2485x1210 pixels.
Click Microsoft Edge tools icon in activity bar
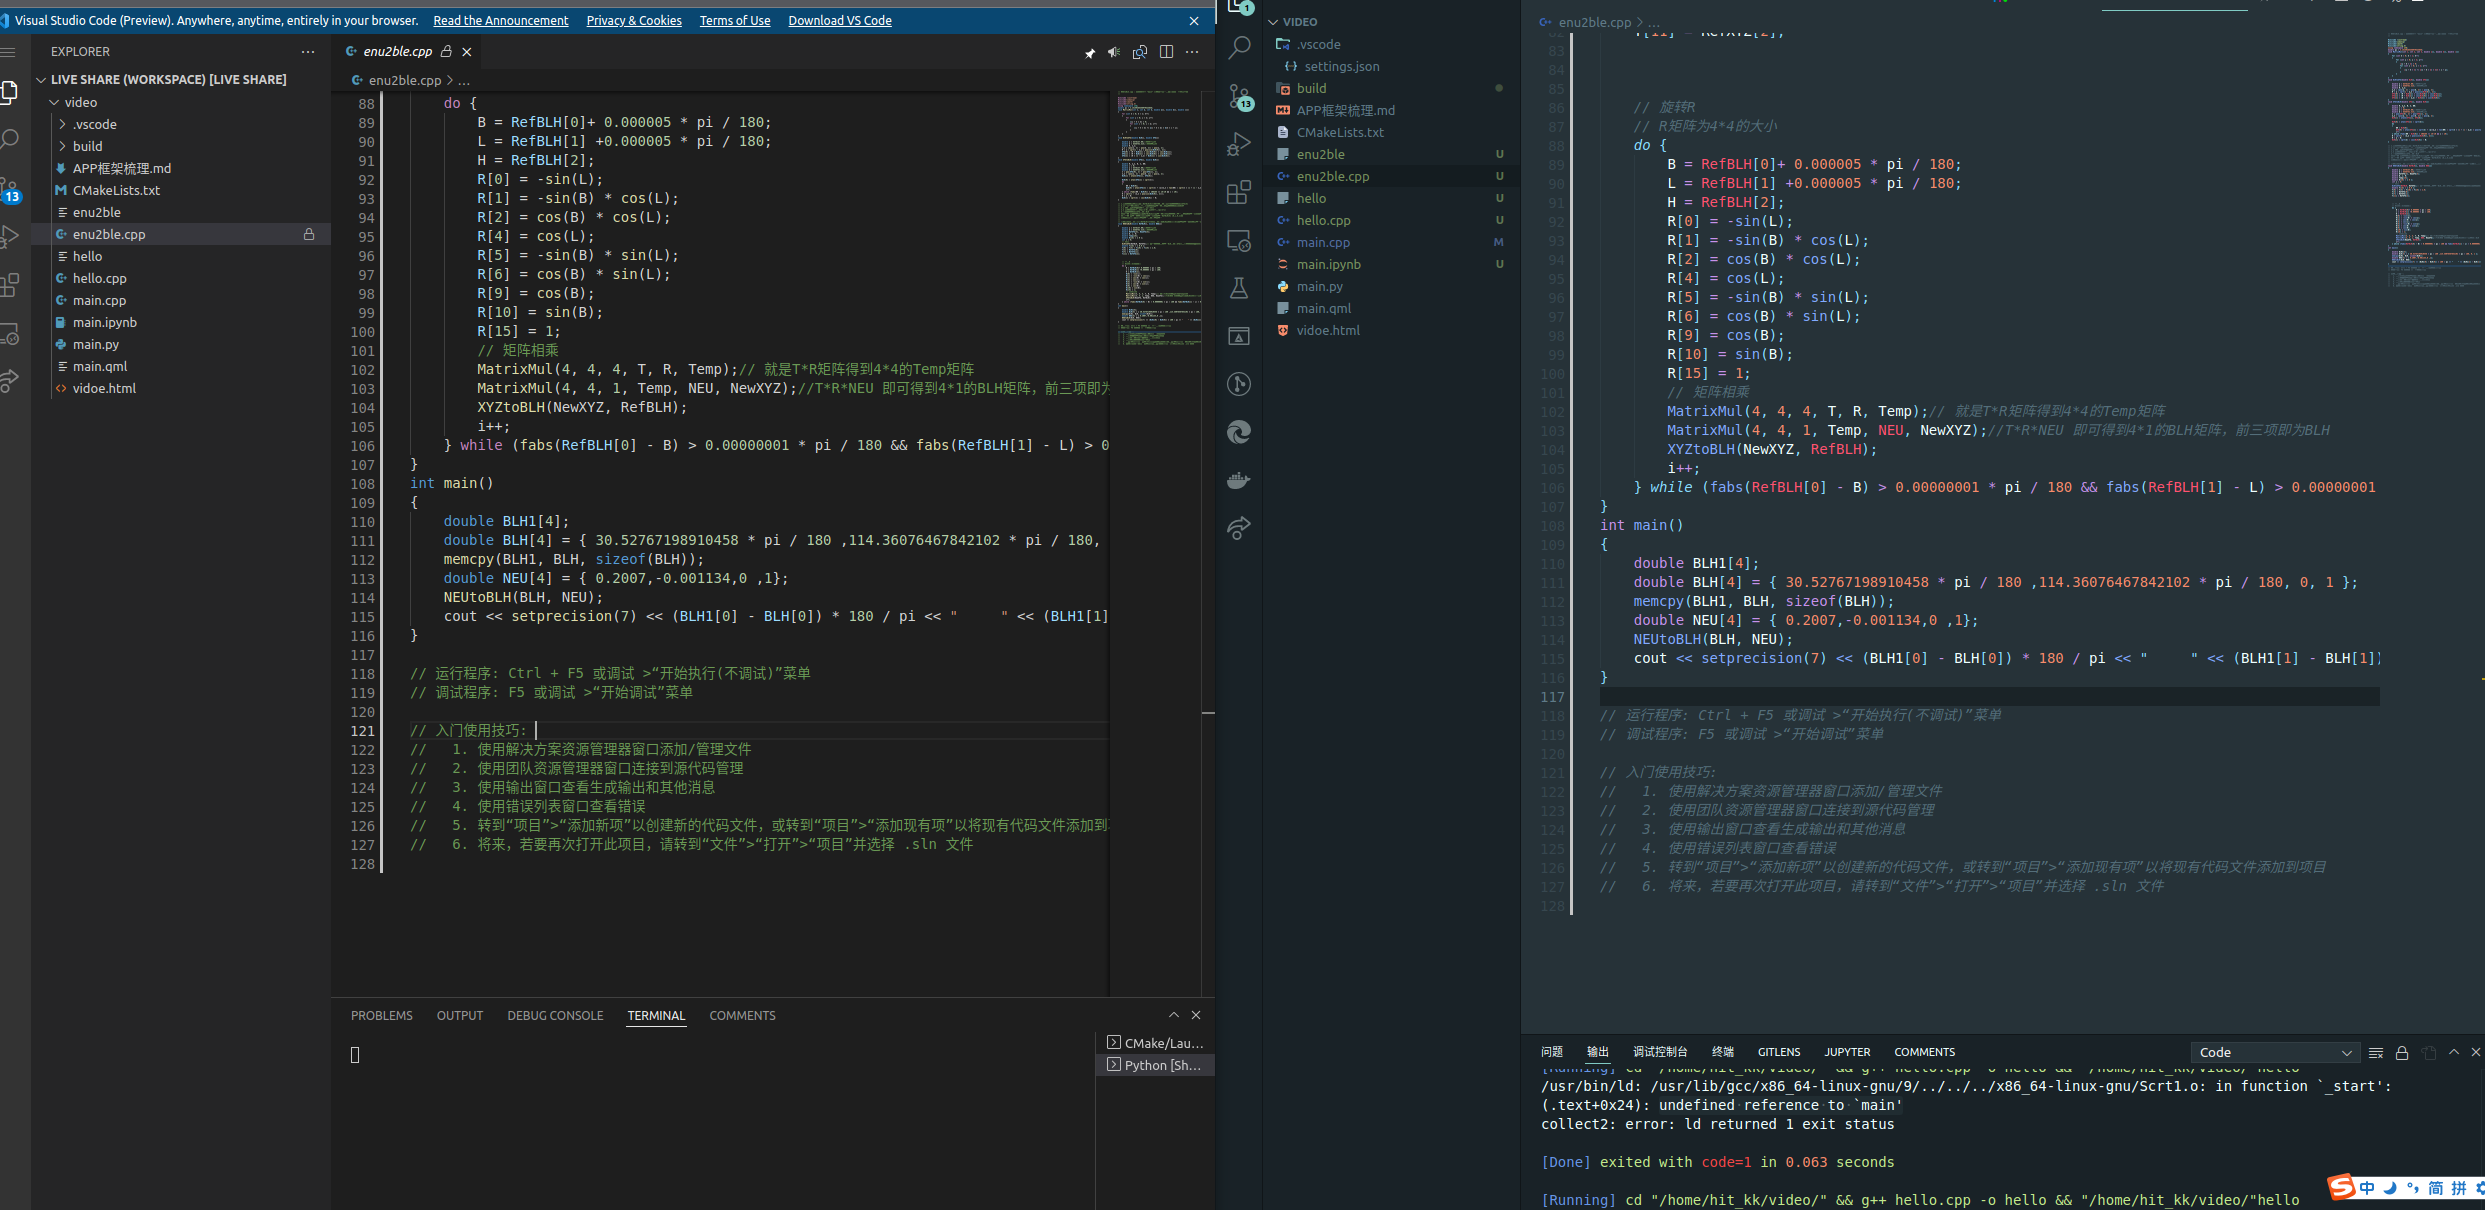tap(1239, 432)
